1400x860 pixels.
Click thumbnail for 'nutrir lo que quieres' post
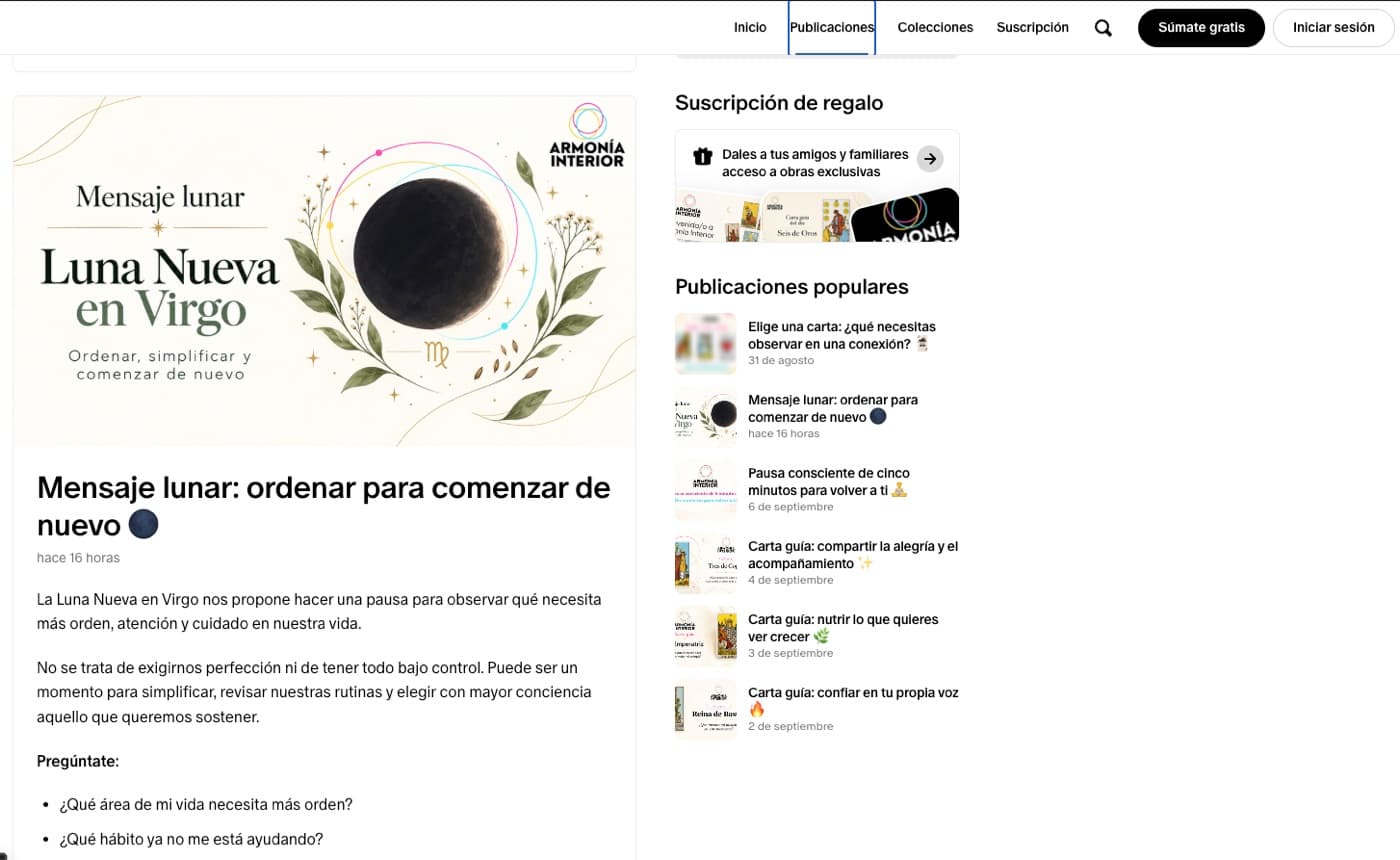tap(706, 636)
